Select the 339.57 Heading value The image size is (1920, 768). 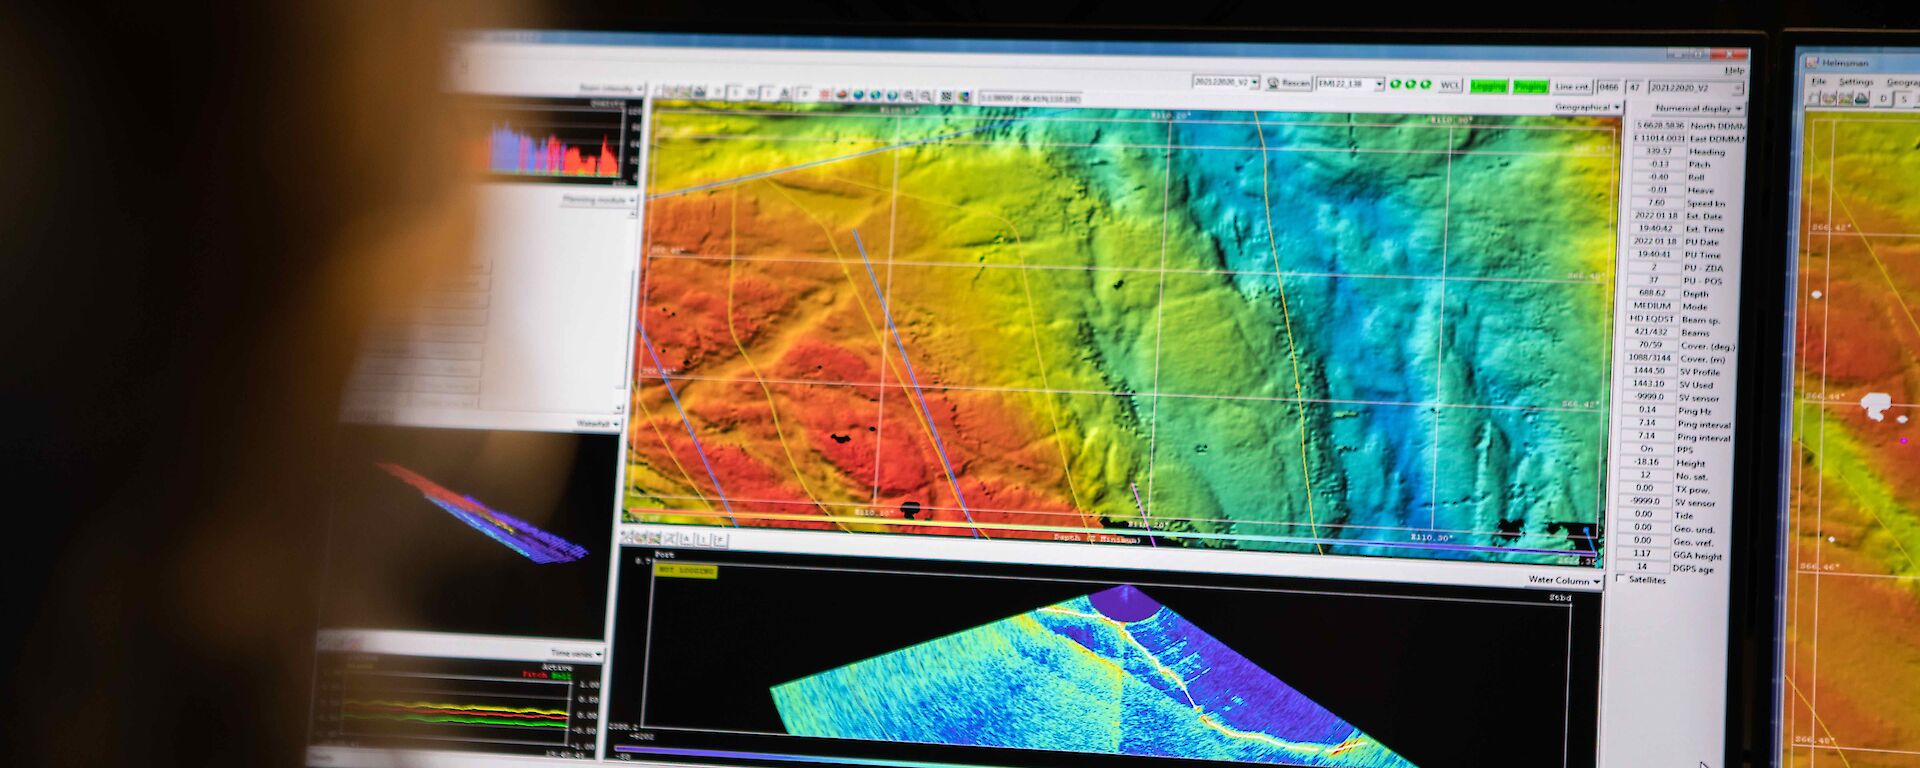[x=1659, y=151]
